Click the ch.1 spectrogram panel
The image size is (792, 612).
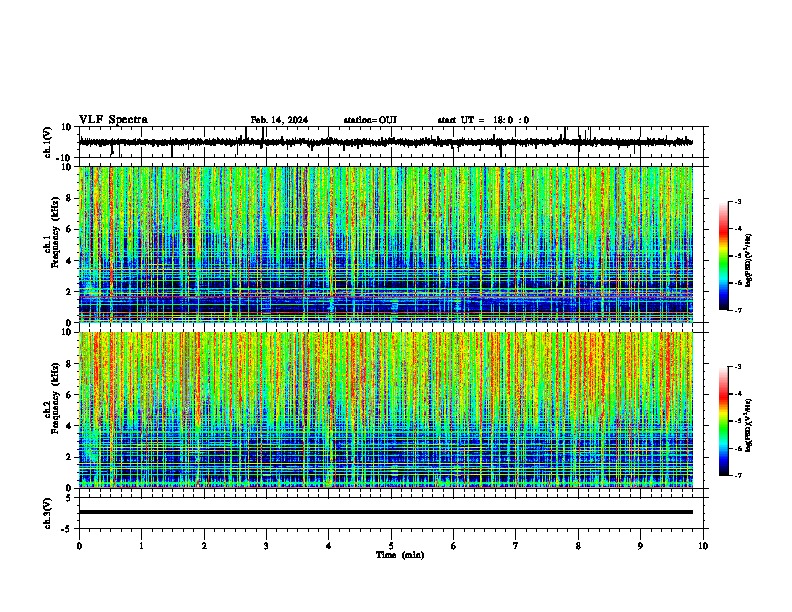[x=386, y=244]
